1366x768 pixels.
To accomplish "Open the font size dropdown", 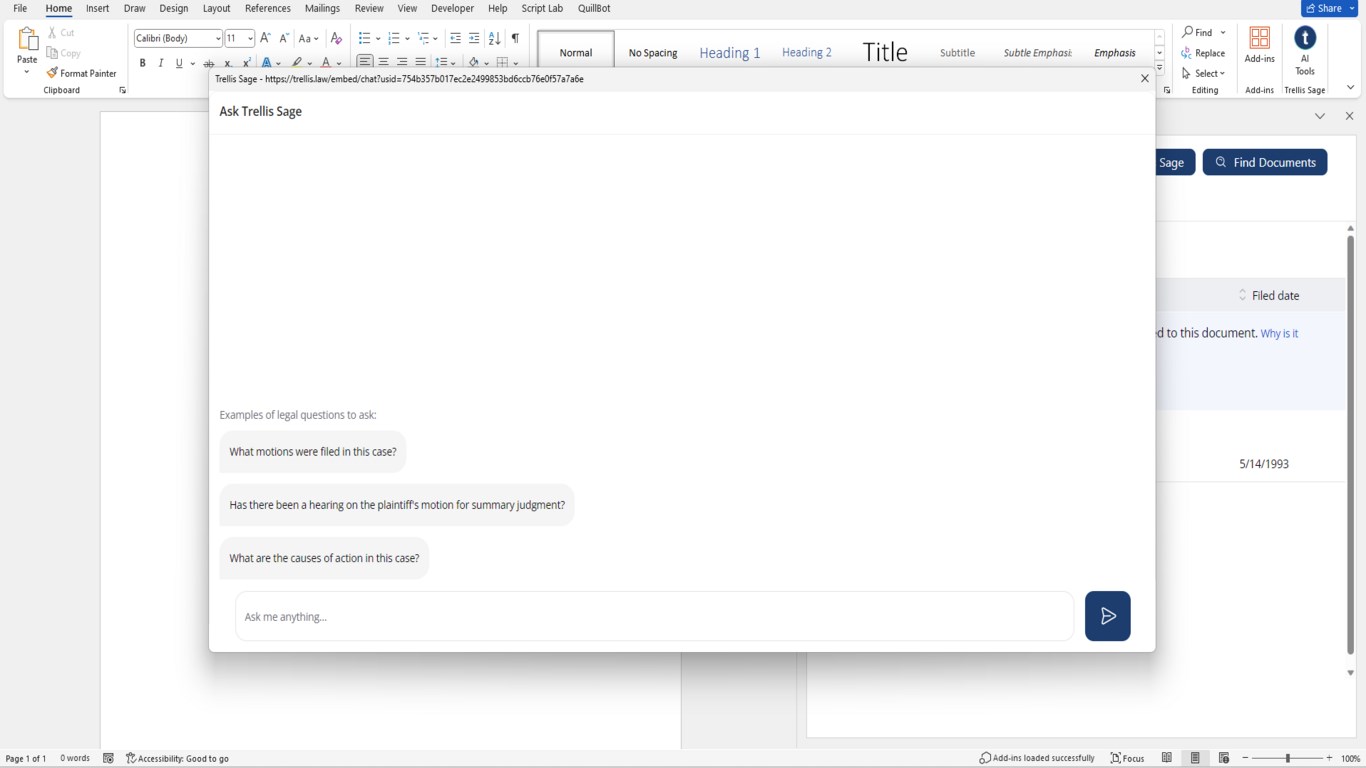I will [250, 38].
